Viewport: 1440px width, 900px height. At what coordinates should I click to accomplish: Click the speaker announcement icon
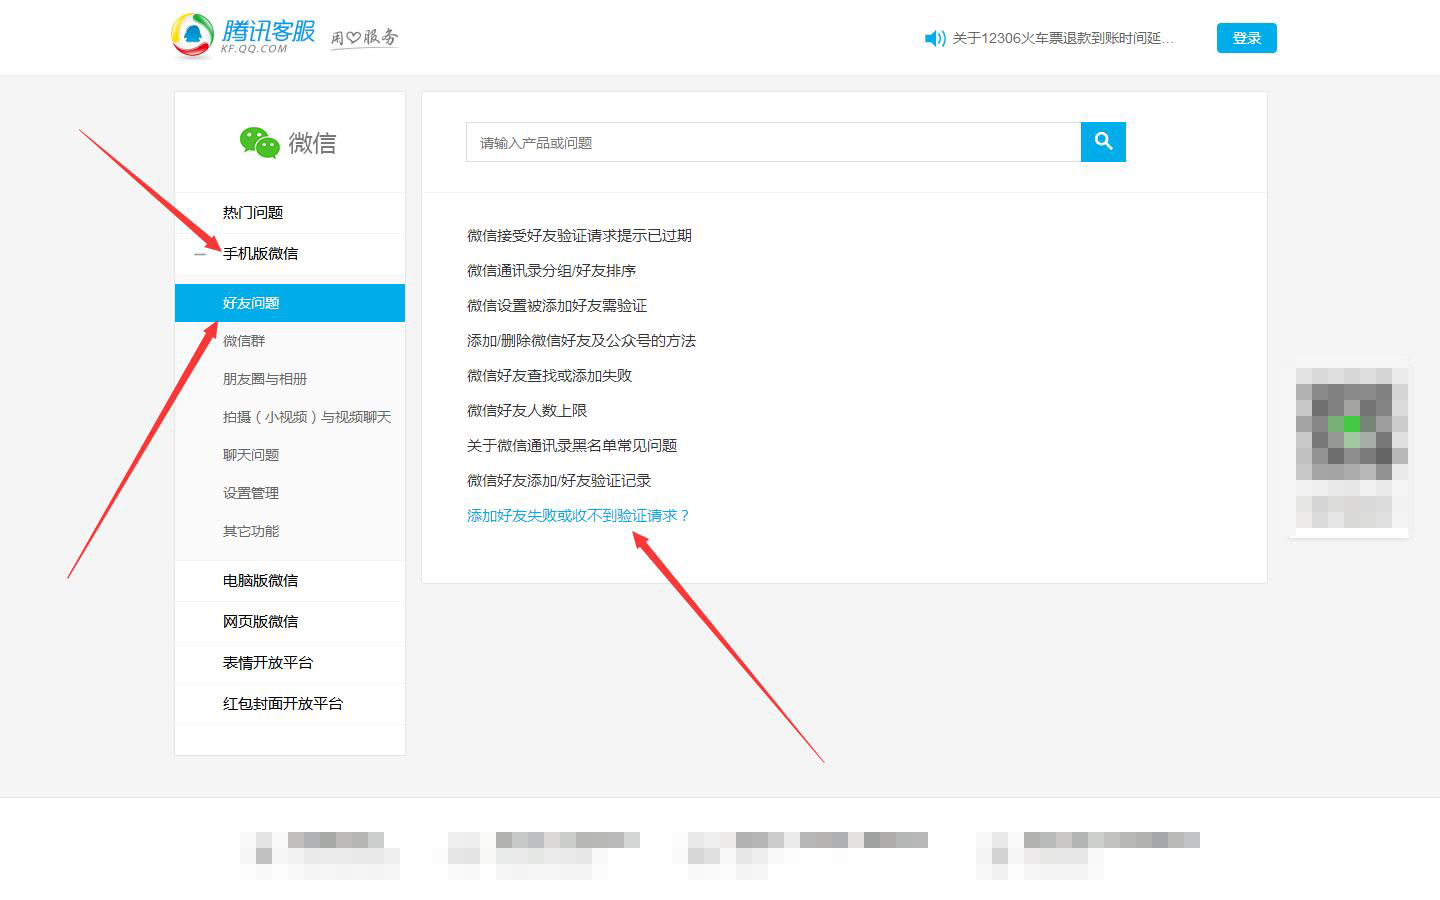point(935,38)
